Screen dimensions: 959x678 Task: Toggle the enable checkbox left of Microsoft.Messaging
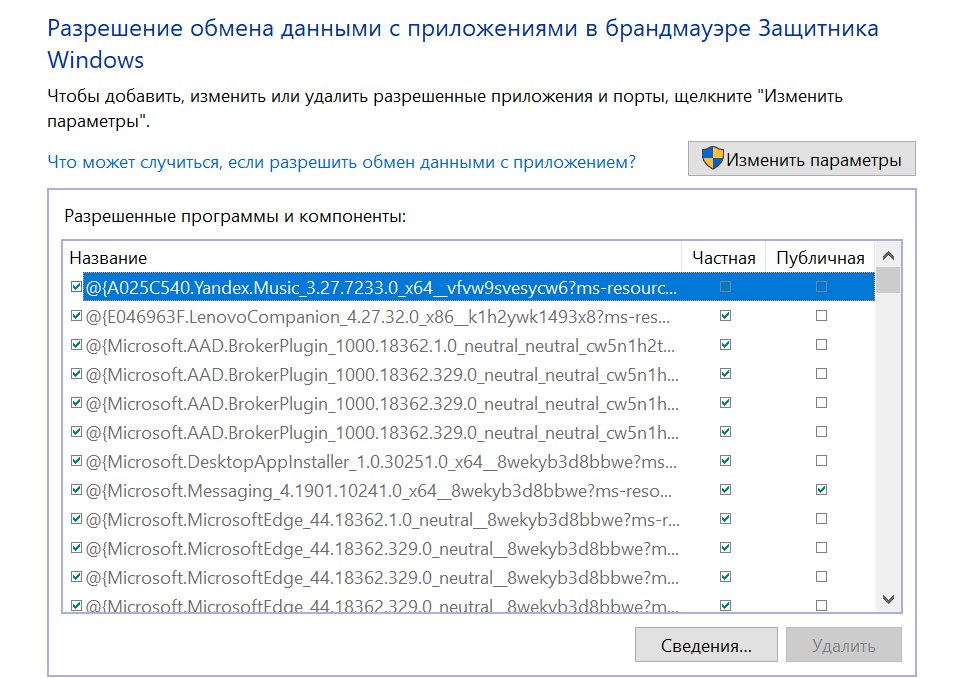coord(76,489)
